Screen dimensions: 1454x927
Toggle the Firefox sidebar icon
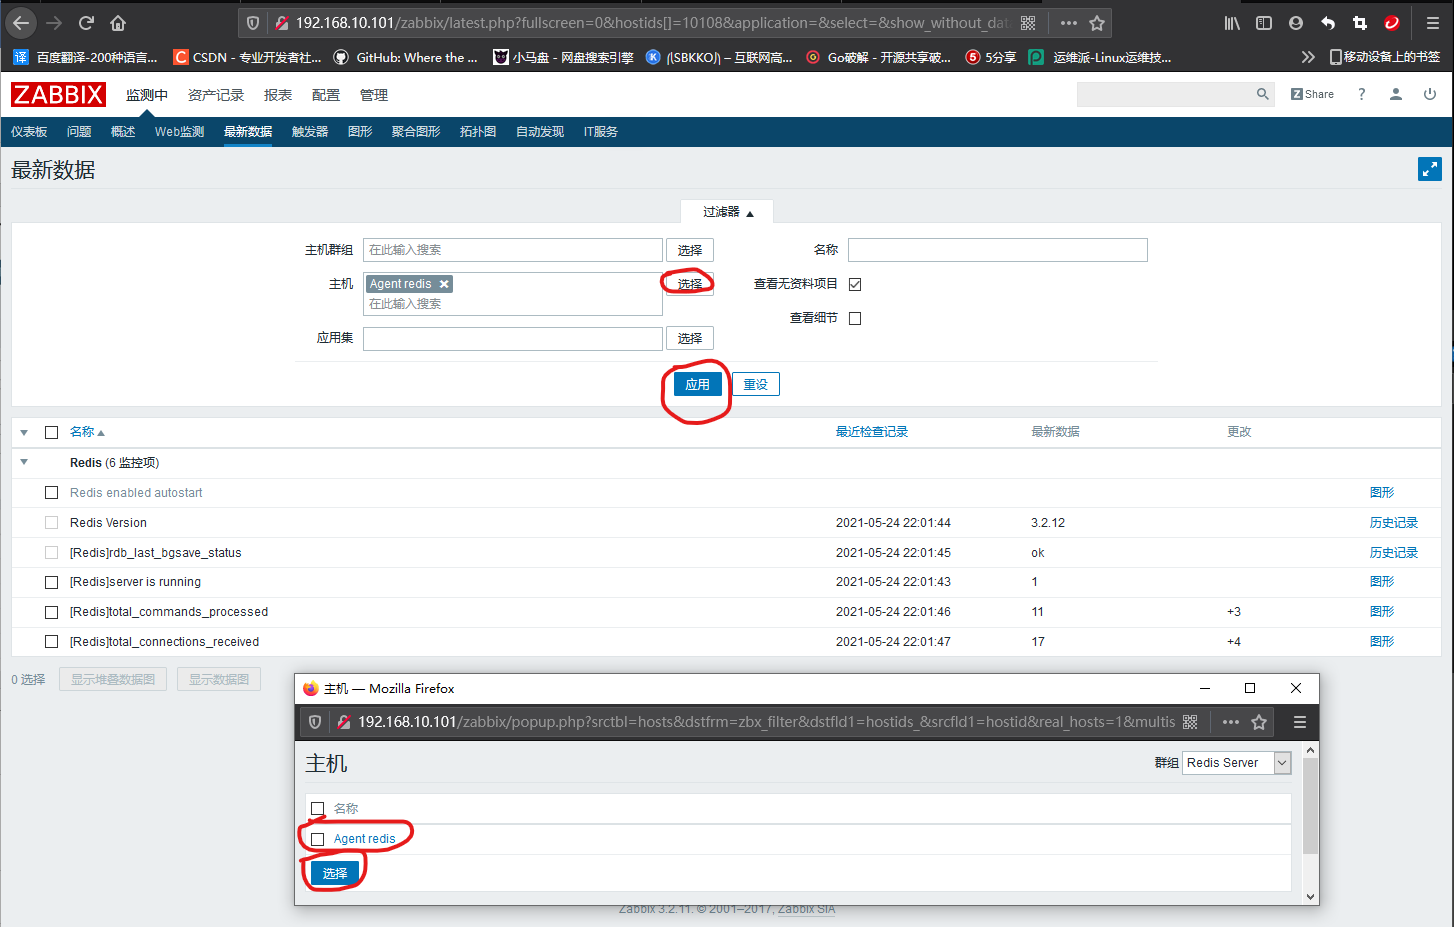[x=1264, y=23]
